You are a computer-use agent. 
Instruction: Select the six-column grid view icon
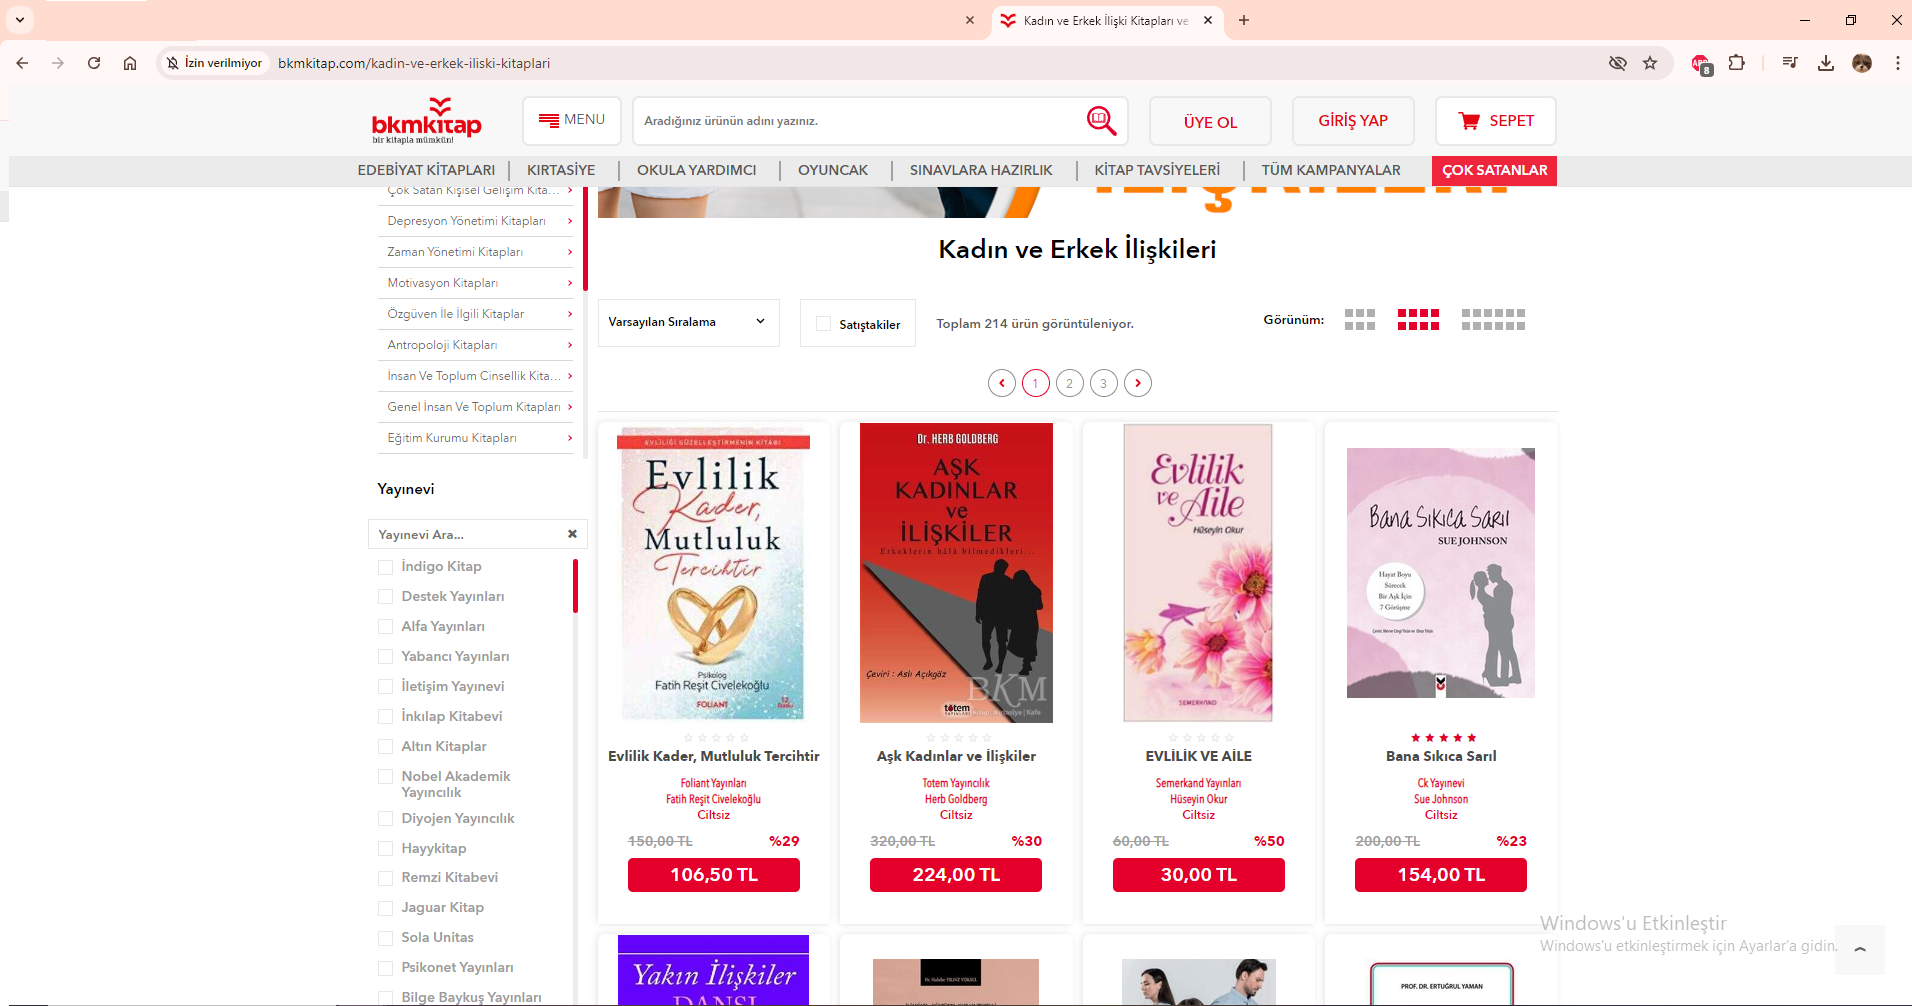[x=1493, y=320]
